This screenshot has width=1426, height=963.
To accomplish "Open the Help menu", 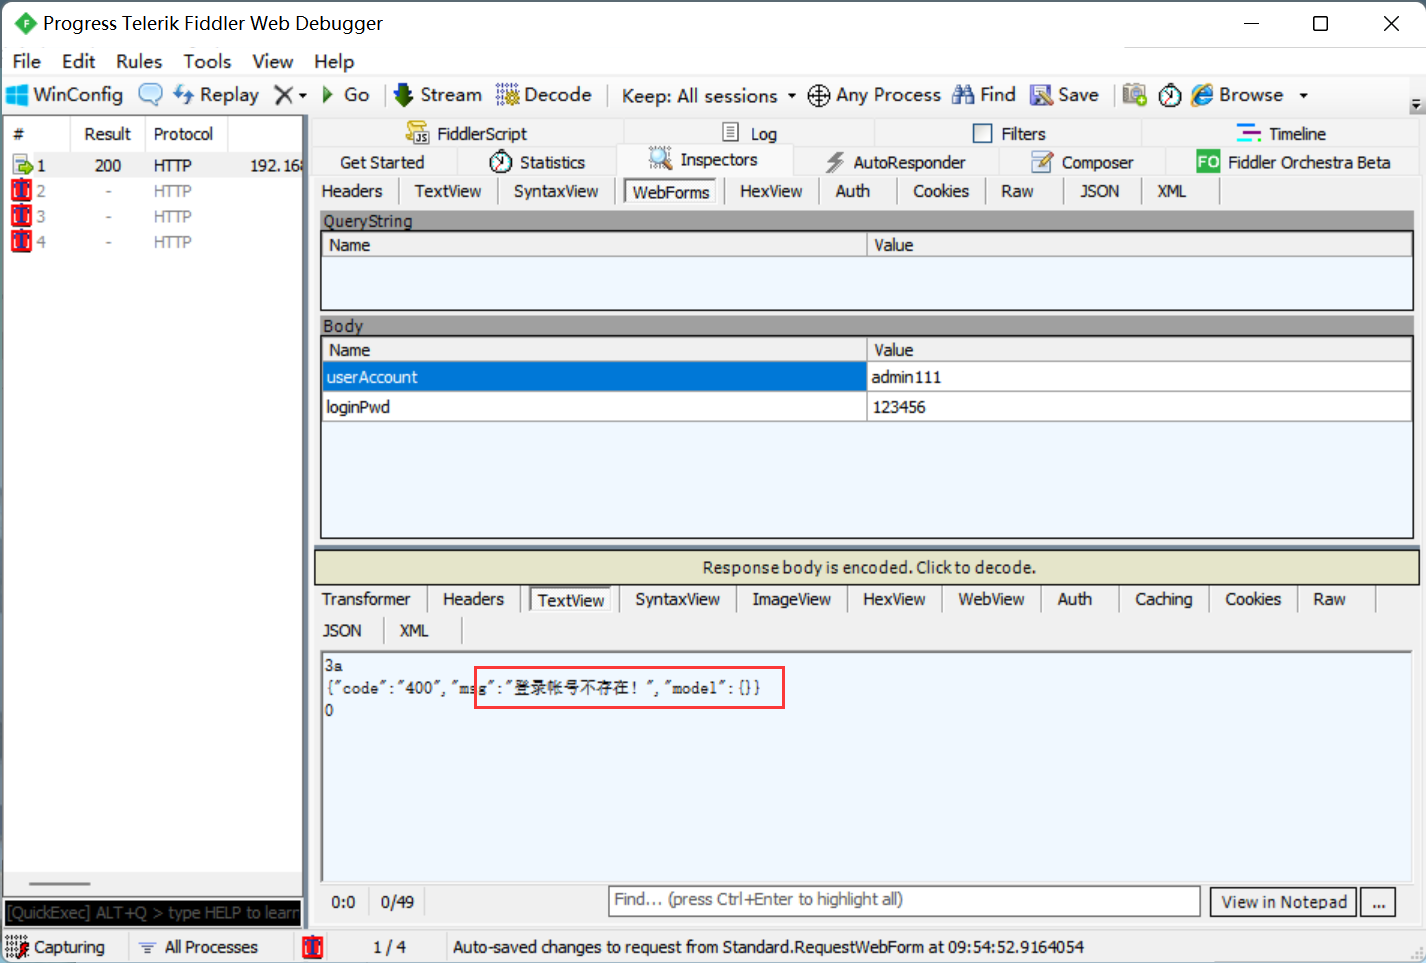I will coord(334,61).
